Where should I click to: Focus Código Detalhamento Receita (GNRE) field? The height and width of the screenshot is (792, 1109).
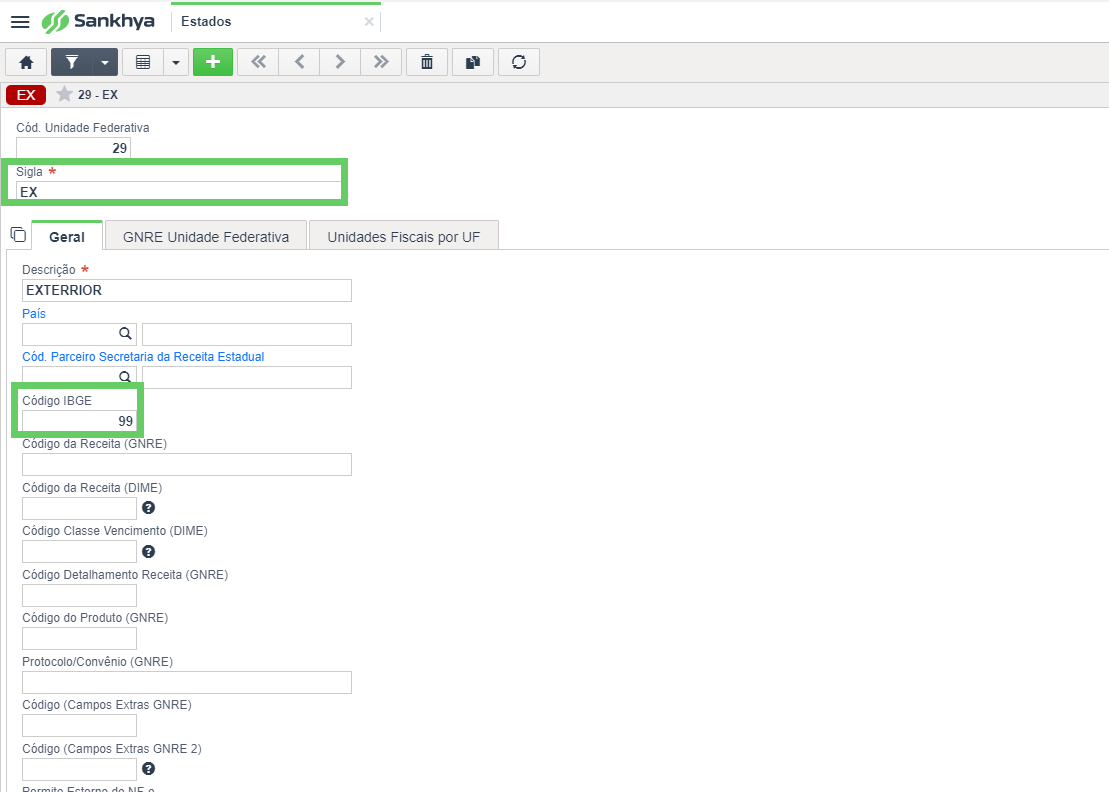[79, 595]
